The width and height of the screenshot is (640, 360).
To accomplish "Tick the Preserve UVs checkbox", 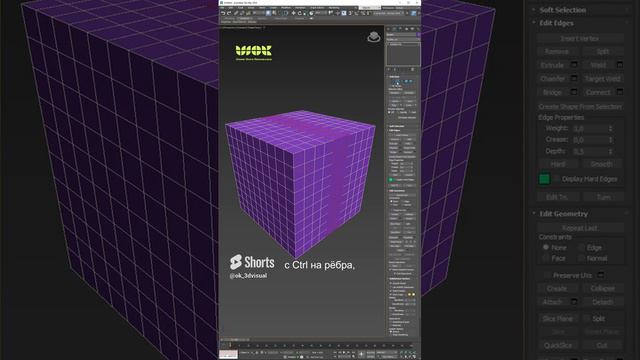I will (546, 276).
